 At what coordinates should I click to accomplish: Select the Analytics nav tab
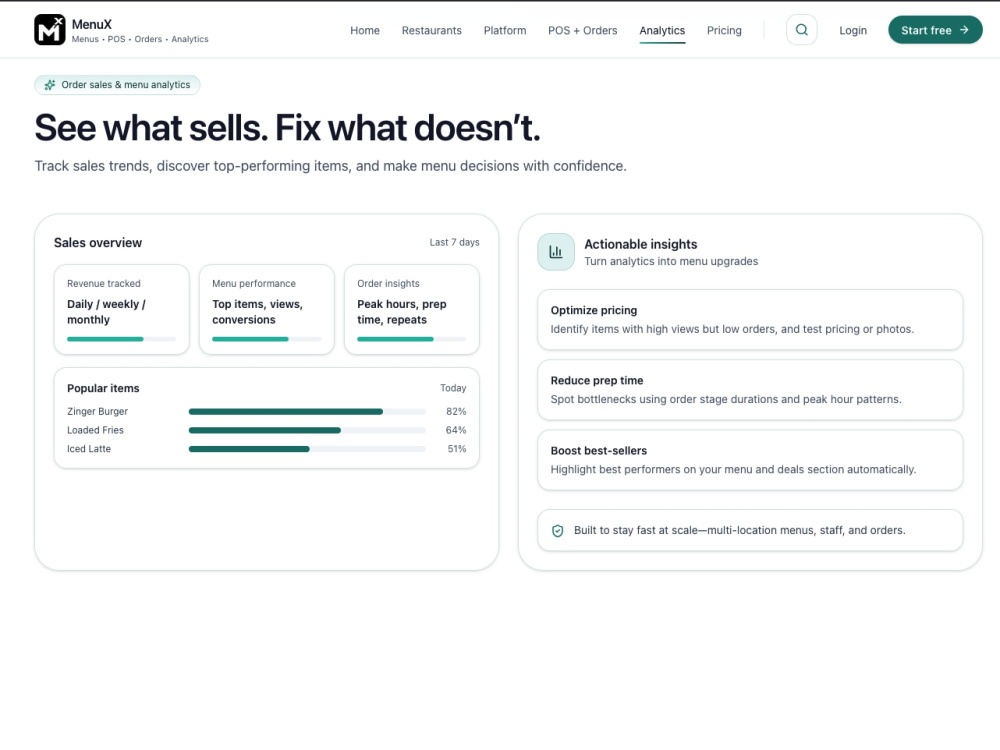coord(662,31)
